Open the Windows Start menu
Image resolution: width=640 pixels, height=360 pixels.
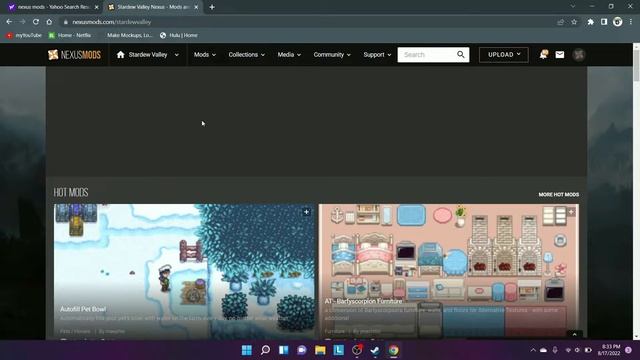tap(247, 350)
